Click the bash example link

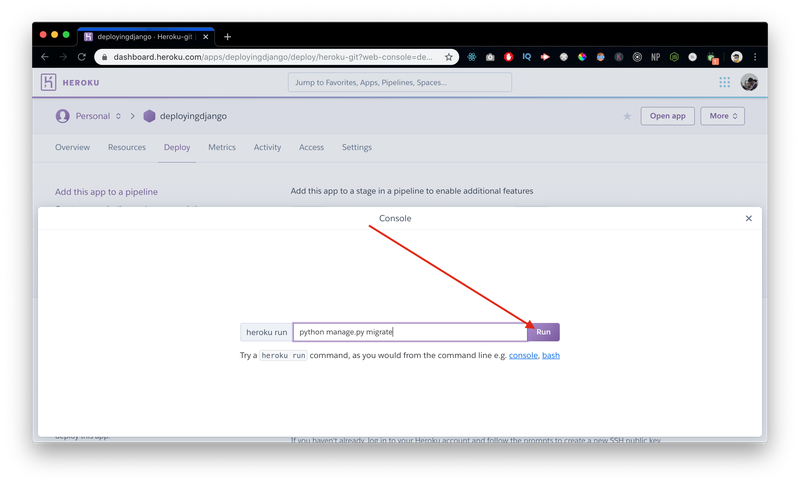[551, 355]
